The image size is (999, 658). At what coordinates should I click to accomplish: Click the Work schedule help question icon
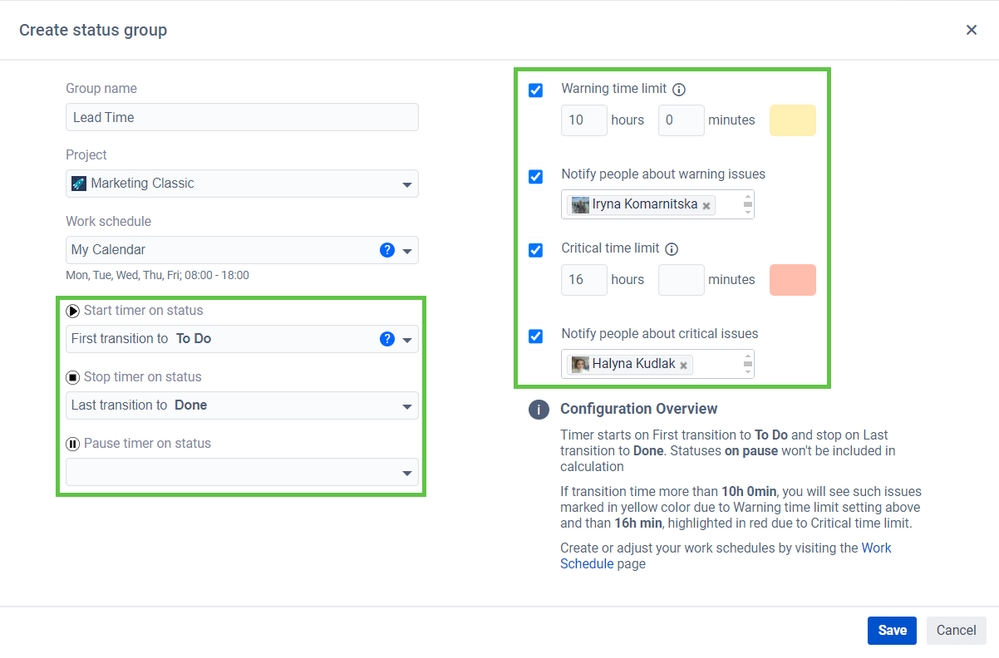tap(387, 250)
